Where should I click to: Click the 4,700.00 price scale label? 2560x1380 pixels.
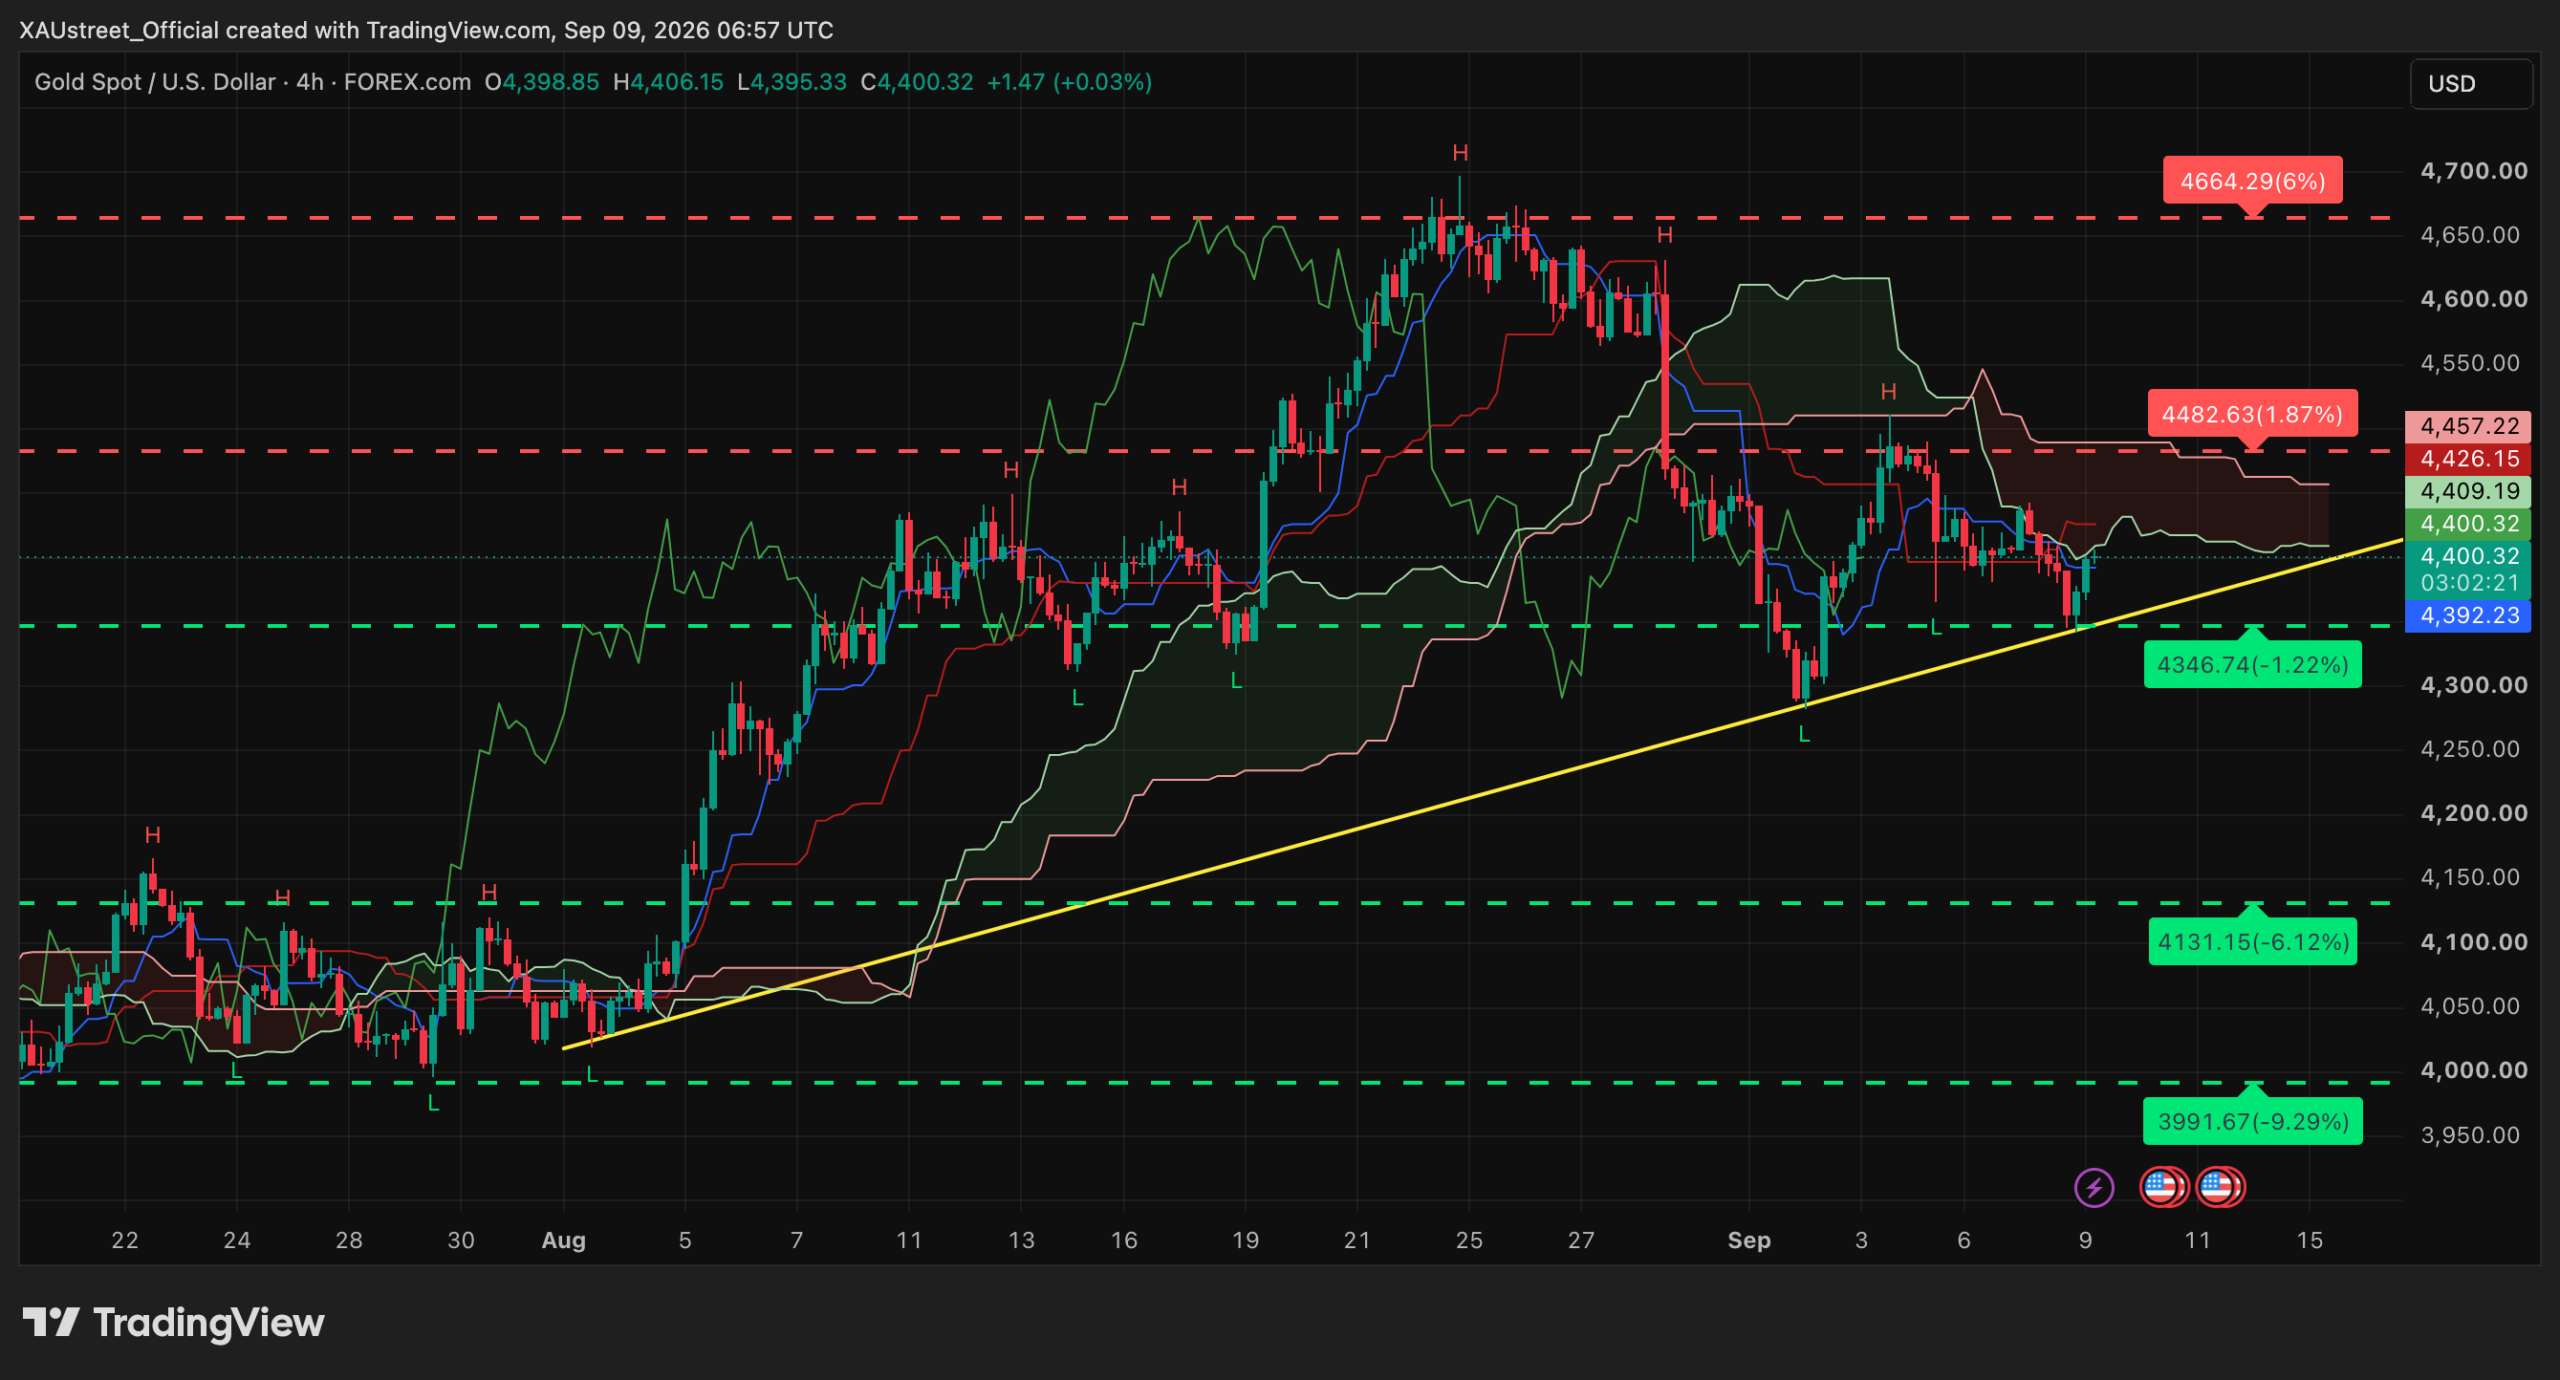[2473, 171]
